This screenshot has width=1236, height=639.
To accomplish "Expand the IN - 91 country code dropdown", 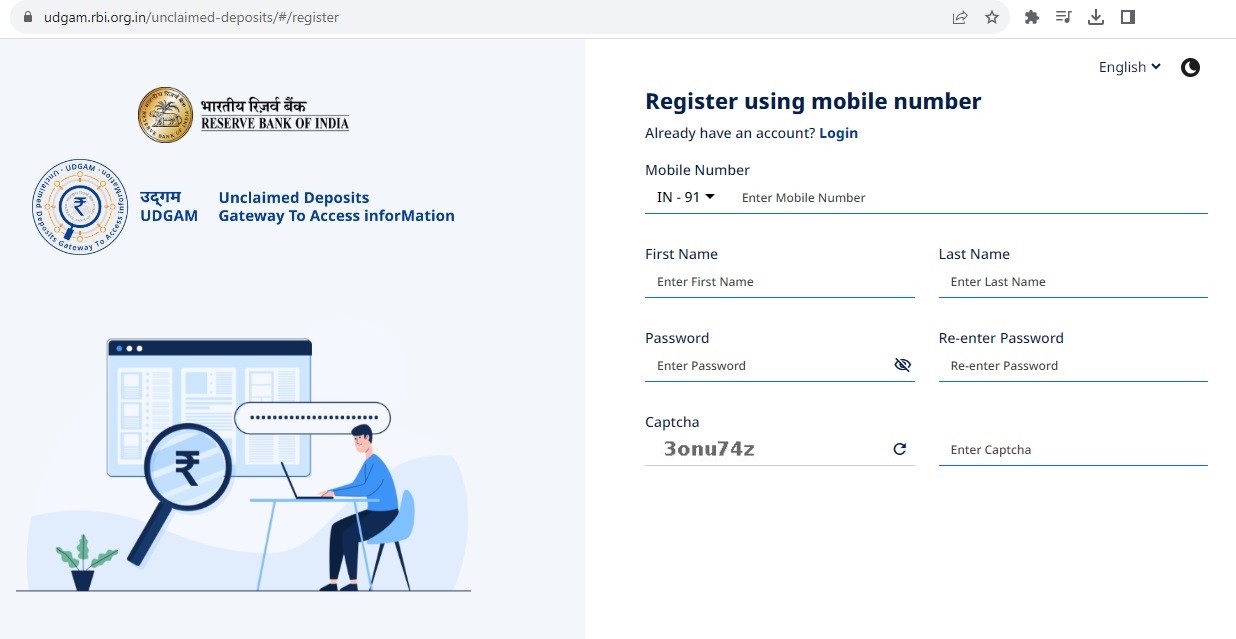I will pyautogui.click(x=685, y=197).
